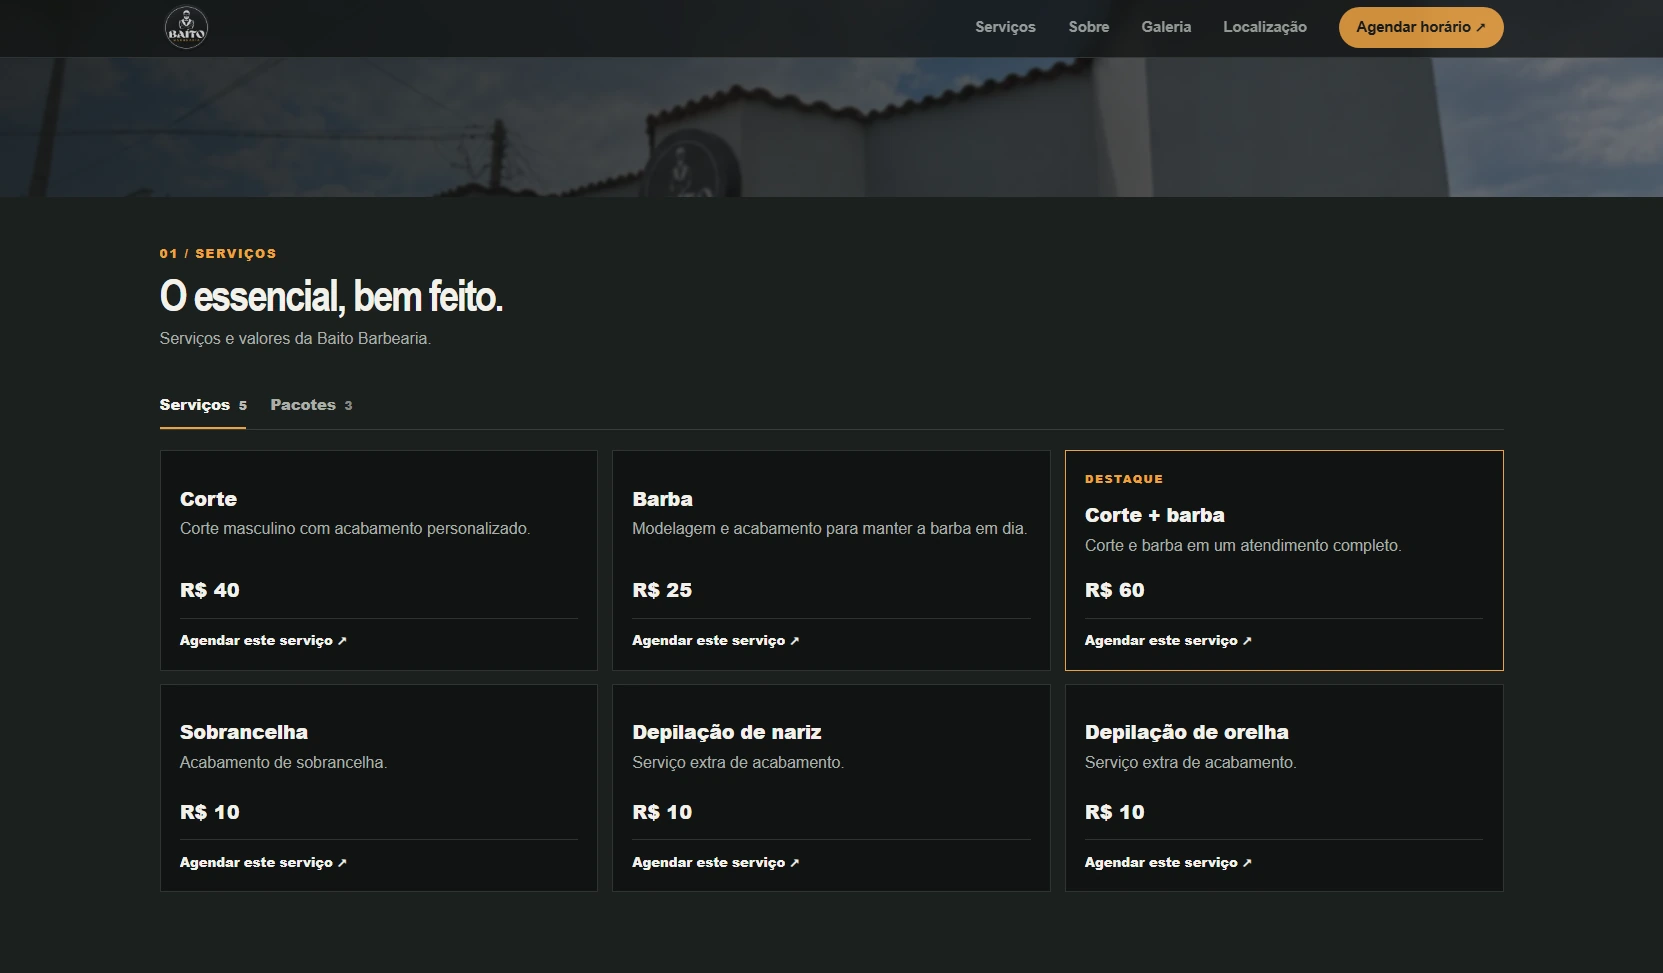Click the Agendar horário button

coord(1421,27)
